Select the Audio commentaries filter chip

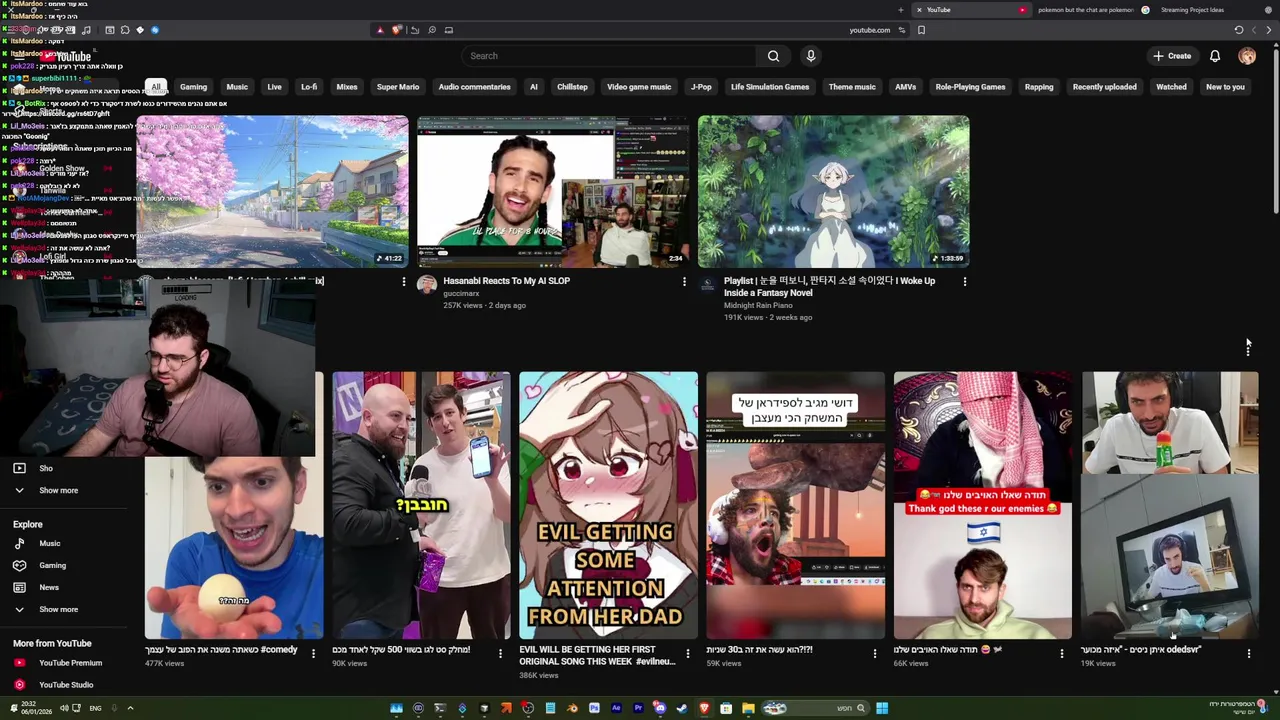(x=474, y=87)
